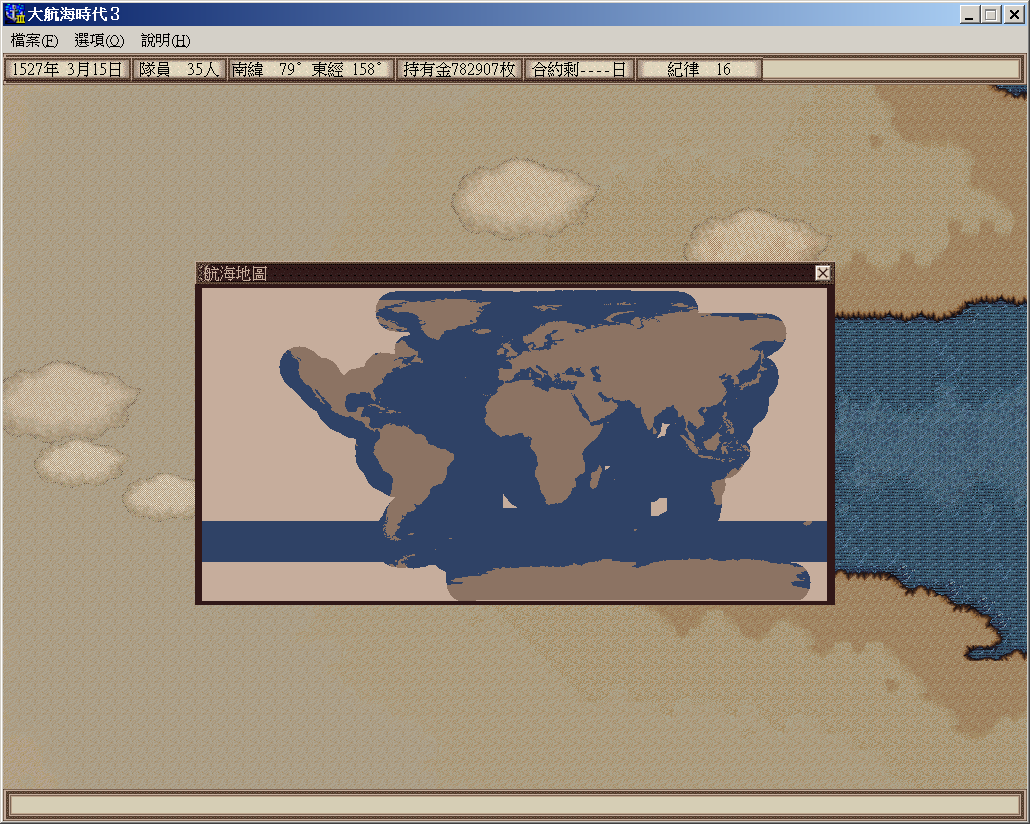1030x824 pixels.
Task: Click the game icon in the title bar
Action: pos(14,14)
